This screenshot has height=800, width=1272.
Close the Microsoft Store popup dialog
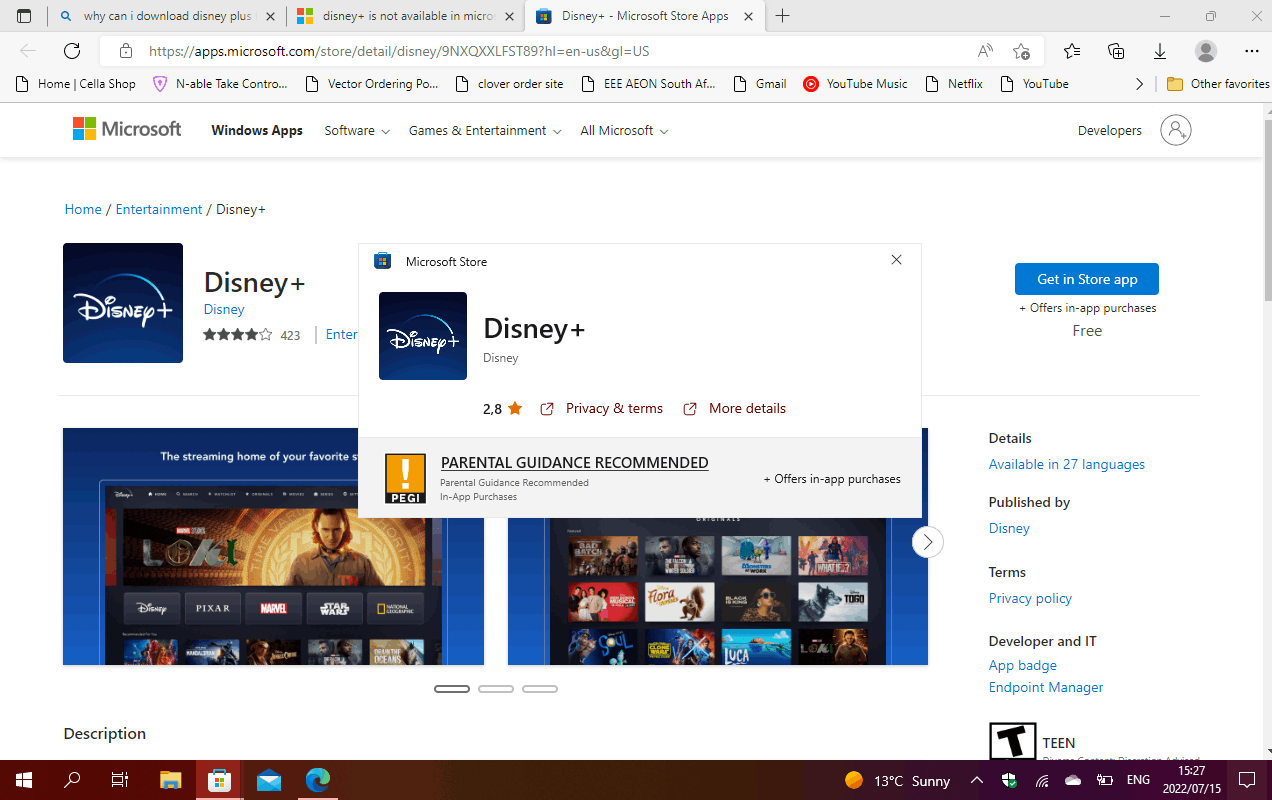896,260
